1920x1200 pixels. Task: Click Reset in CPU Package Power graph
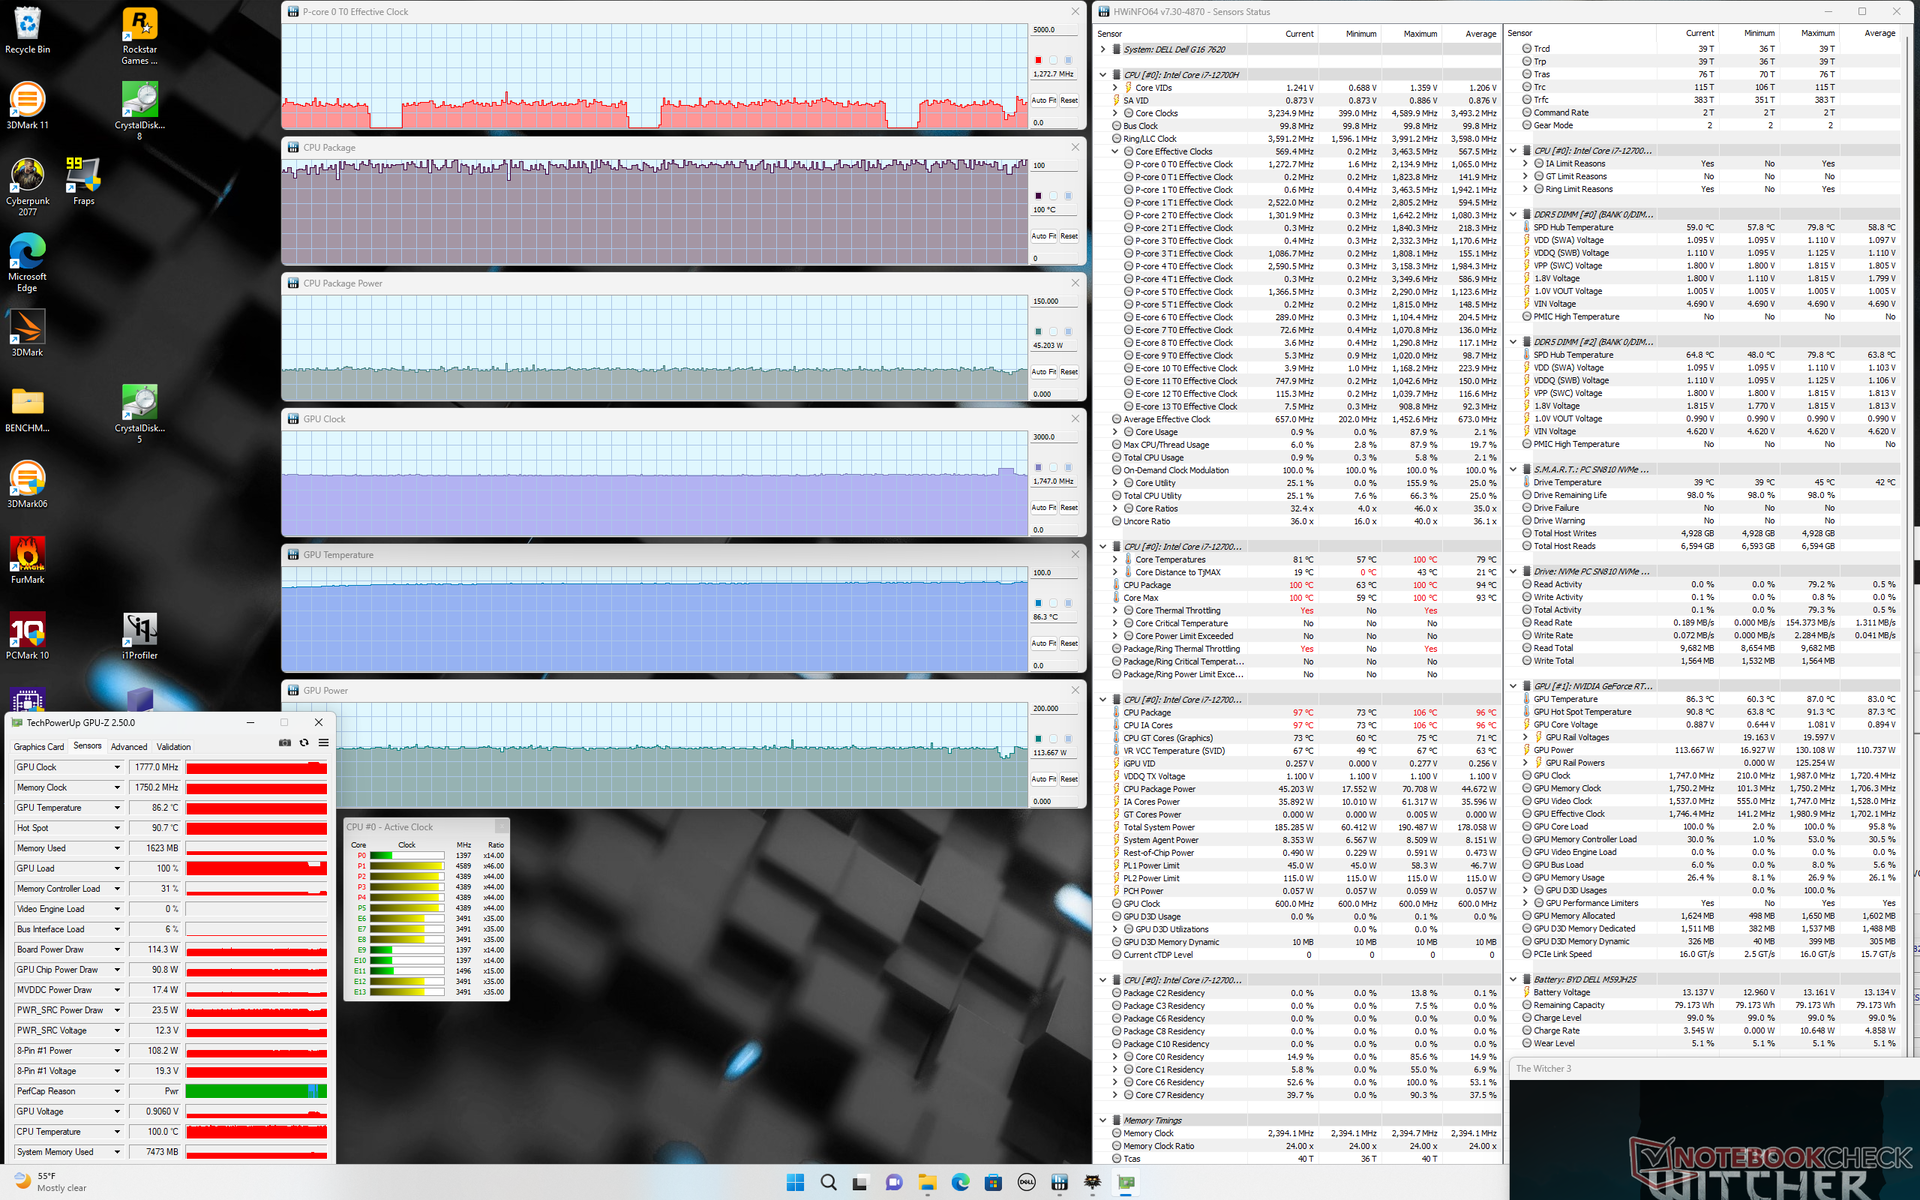tap(1069, 372)
